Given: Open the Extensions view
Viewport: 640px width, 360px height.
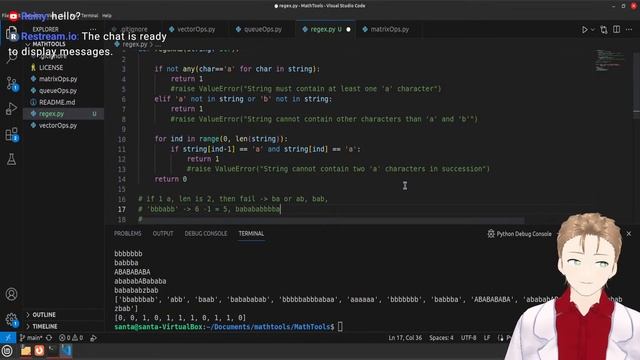Looking at the screenshot, I should tap(11, 134).
